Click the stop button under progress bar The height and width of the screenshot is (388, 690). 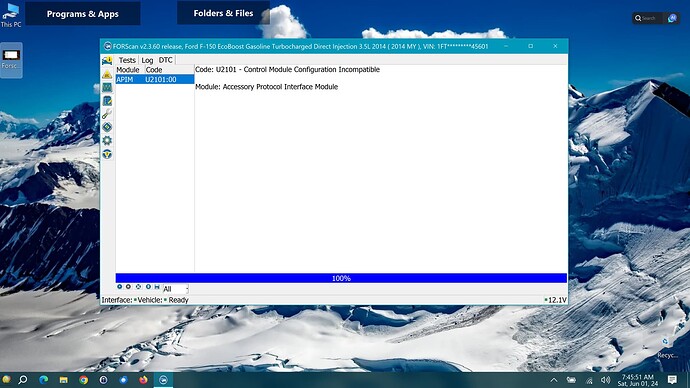(128, 287)
